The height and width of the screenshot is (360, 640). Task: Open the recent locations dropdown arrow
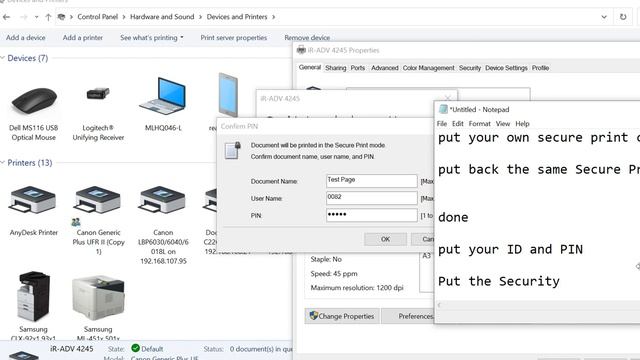[36, 17]
